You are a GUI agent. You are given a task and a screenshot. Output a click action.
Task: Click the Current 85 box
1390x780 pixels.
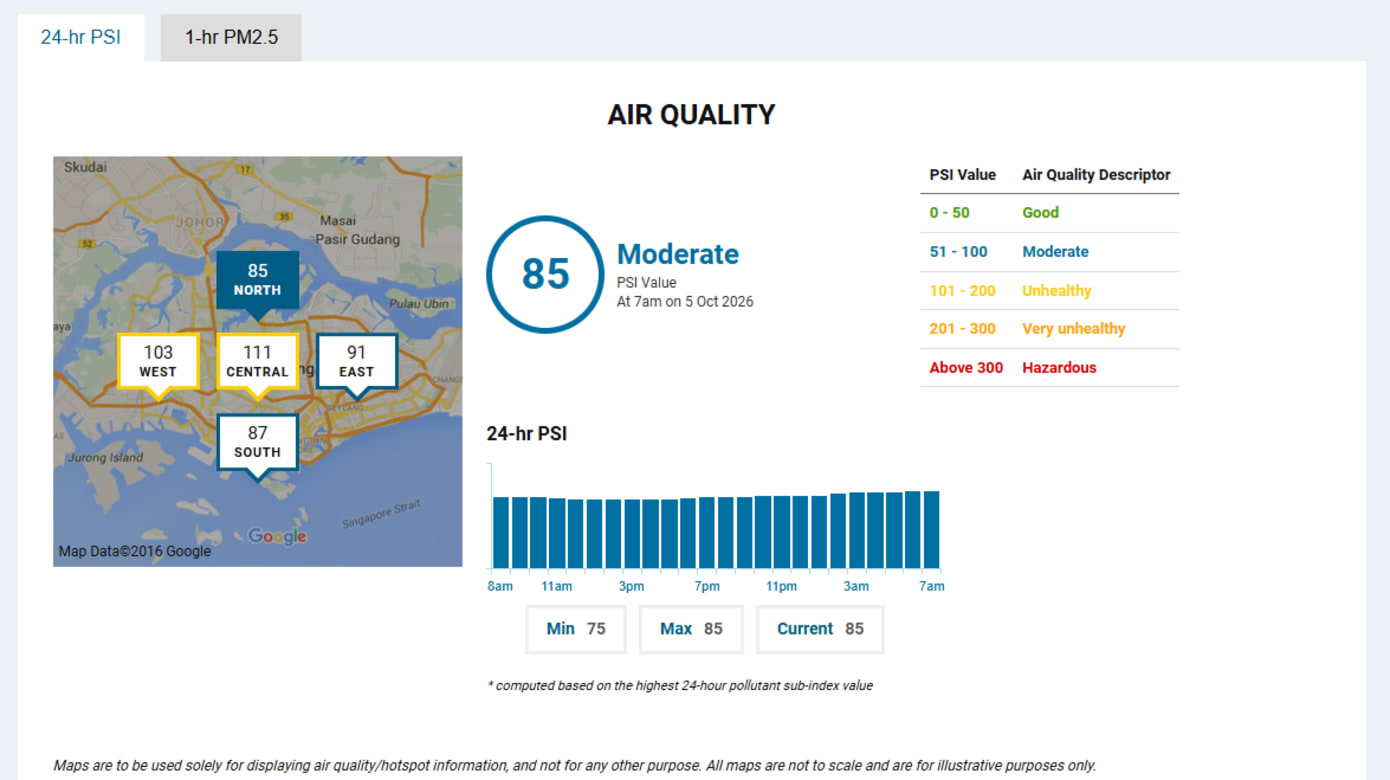(820, 629)
